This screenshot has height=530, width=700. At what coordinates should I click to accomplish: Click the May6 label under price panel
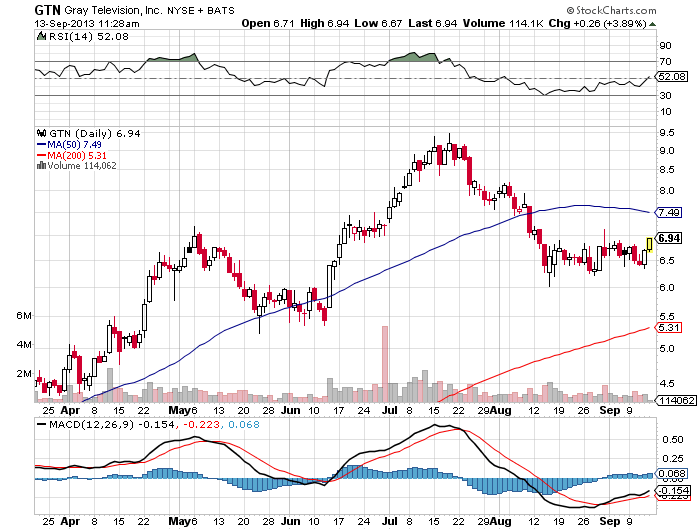(x=183, y=410)
